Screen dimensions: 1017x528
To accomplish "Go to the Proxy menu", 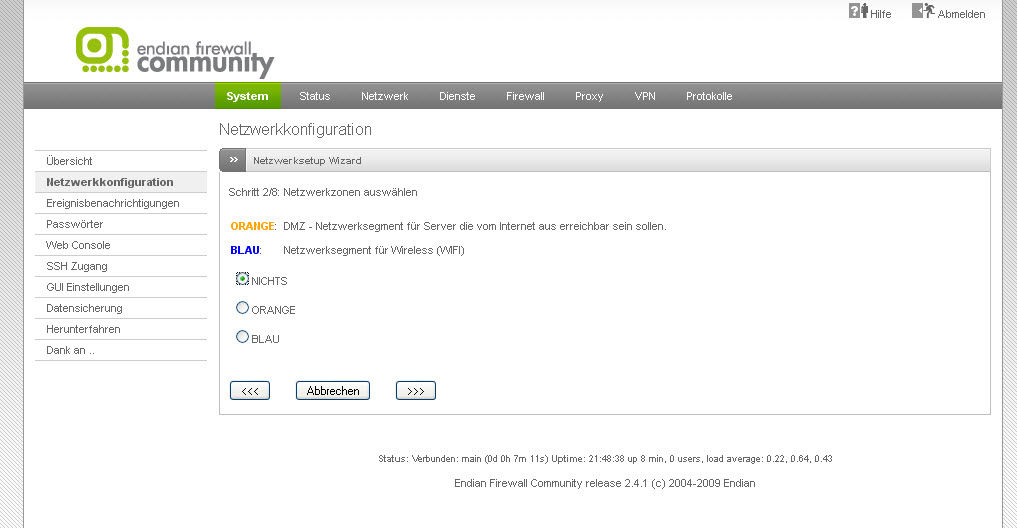I will point(589,96).
